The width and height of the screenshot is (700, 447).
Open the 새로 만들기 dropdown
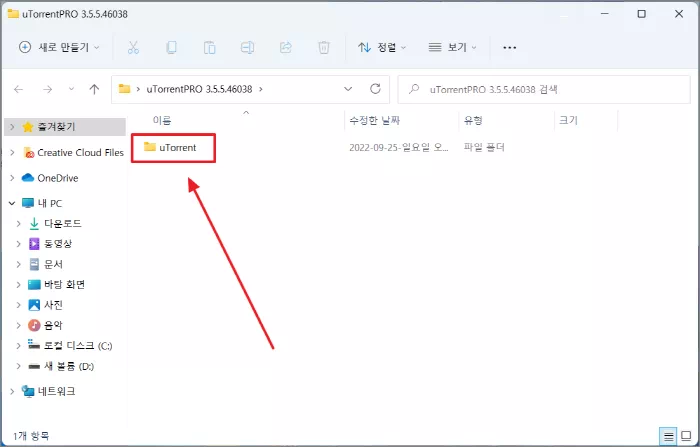(59, 47)
